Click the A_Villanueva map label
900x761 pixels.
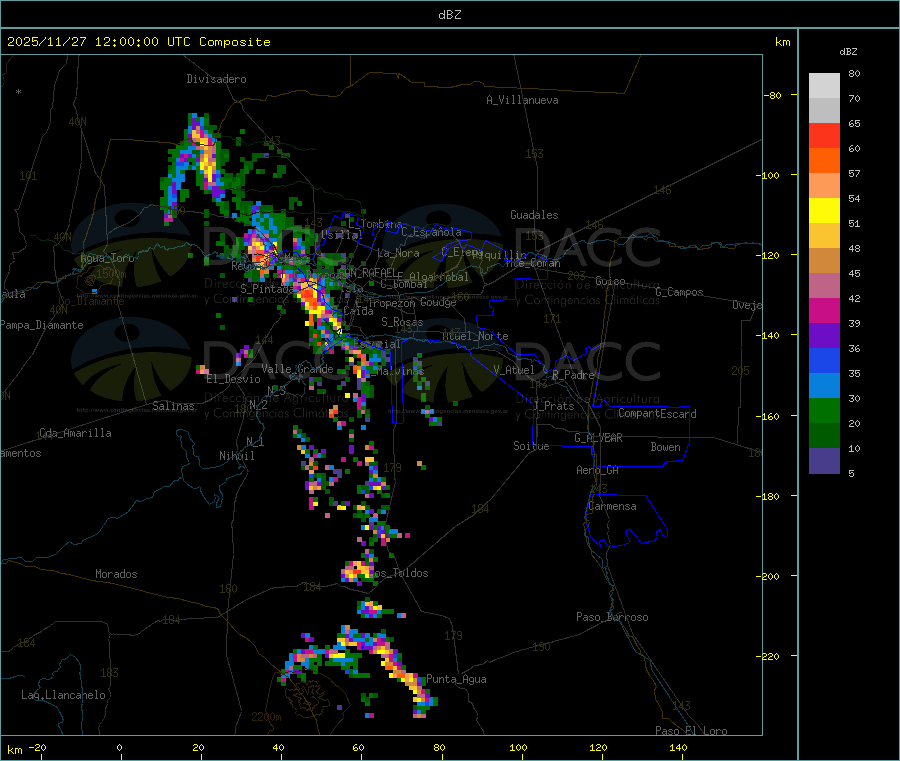pyautogui.click(x=522, y=100)
